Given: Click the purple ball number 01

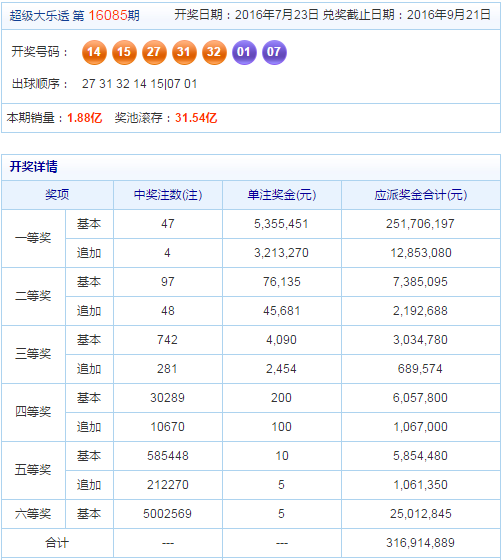Looking at the screenshot, I should point(244,52).
